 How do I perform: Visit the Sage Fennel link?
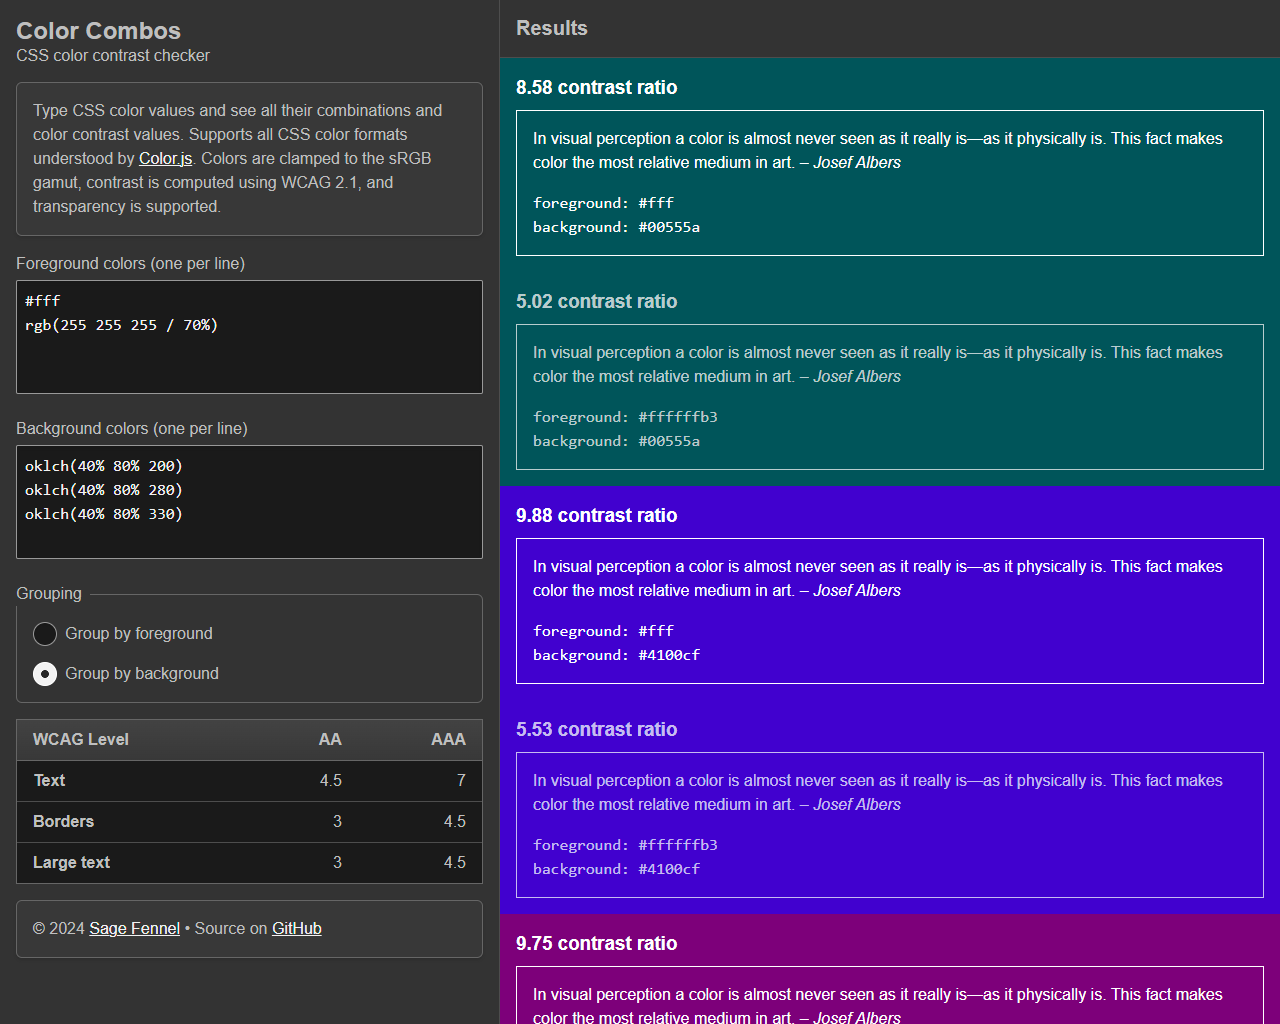tap(134, 928)
